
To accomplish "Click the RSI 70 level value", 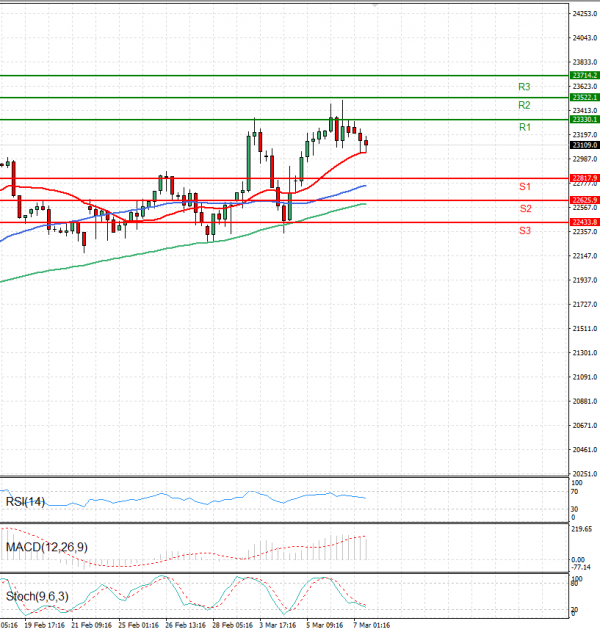I will click(575, 492).
